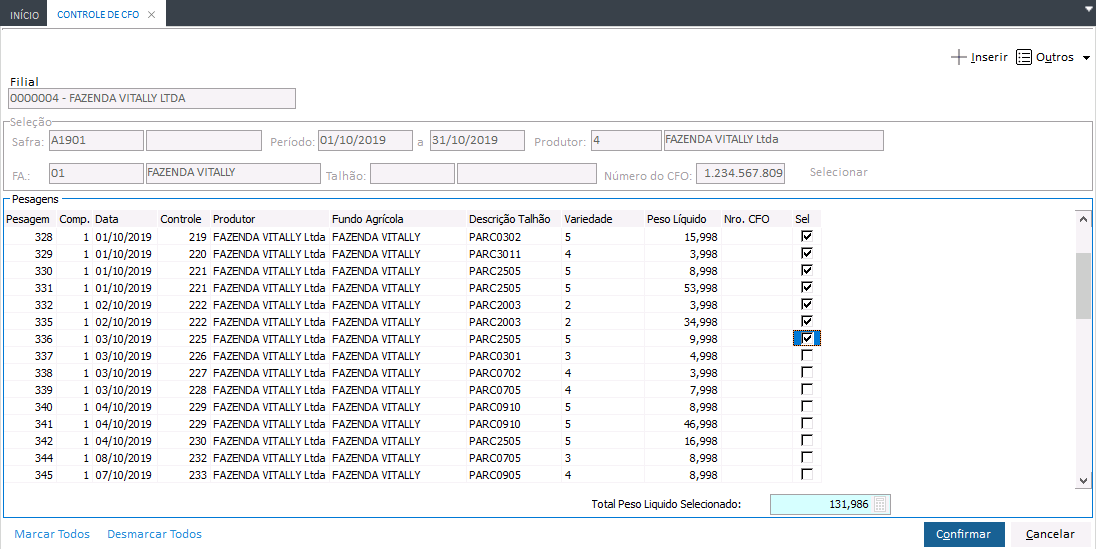1096x549 pixels.
Task: Select the CONTROLE DE CFO tab
Action: tap(98, 15)
